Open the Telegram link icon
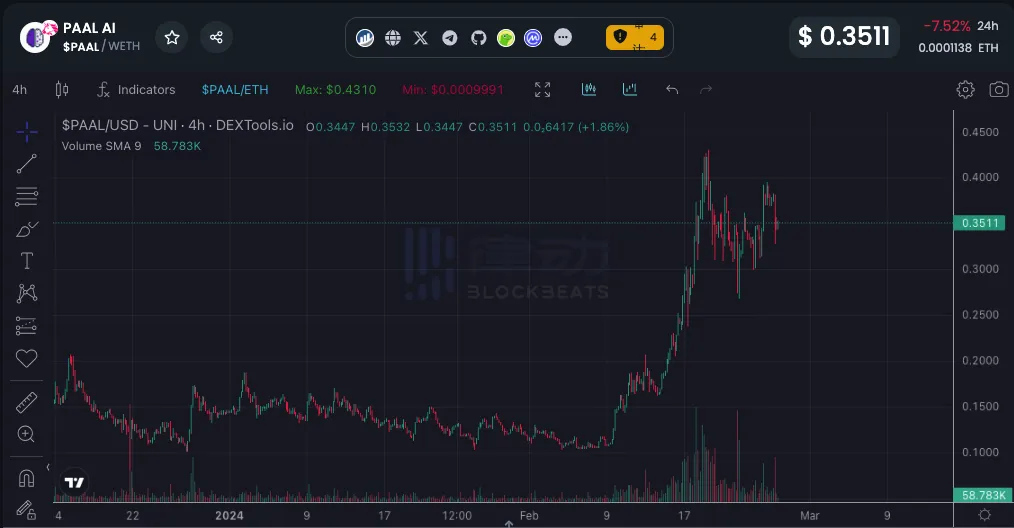 [x=450, y=38]
